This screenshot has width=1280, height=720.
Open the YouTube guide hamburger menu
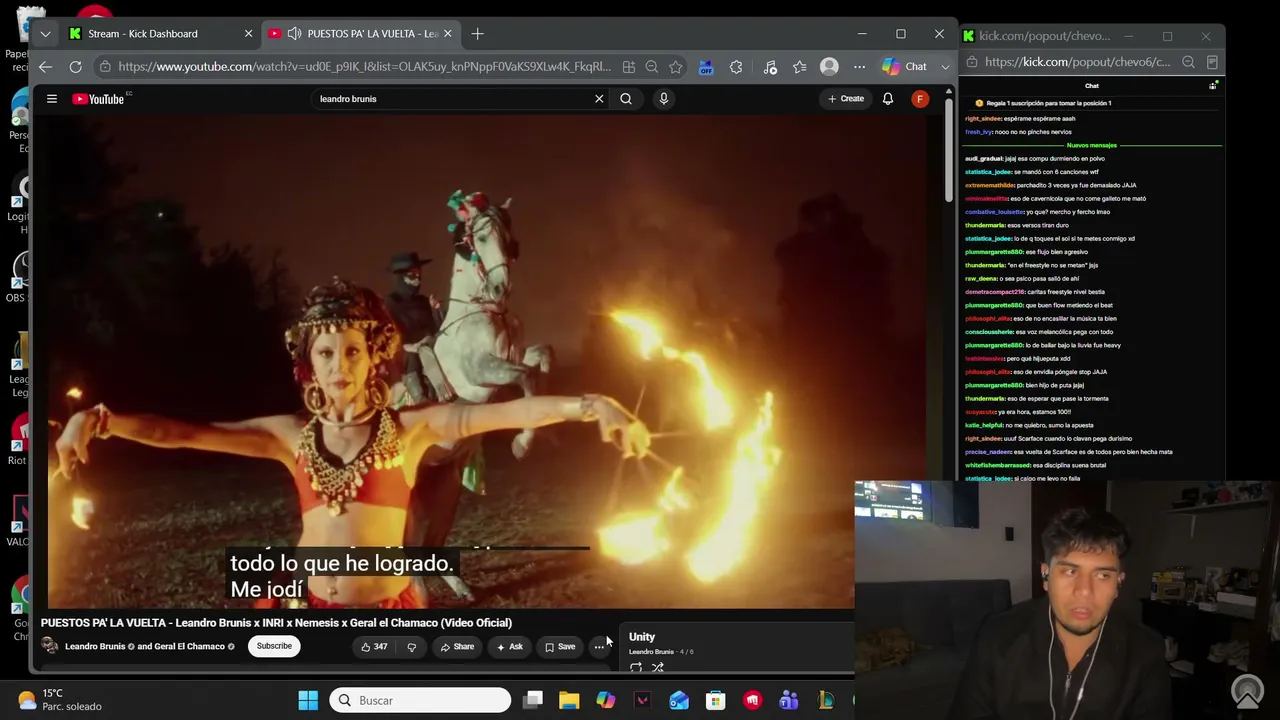click(51, 99)
